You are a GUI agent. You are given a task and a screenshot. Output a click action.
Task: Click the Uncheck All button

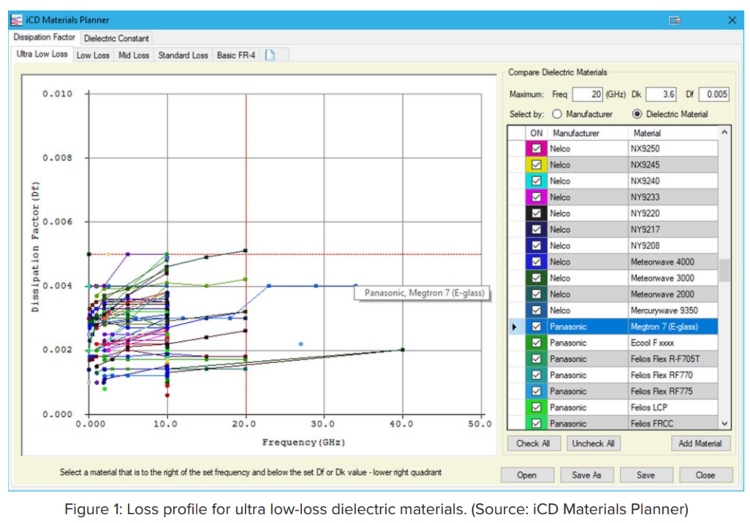point(593,444)
